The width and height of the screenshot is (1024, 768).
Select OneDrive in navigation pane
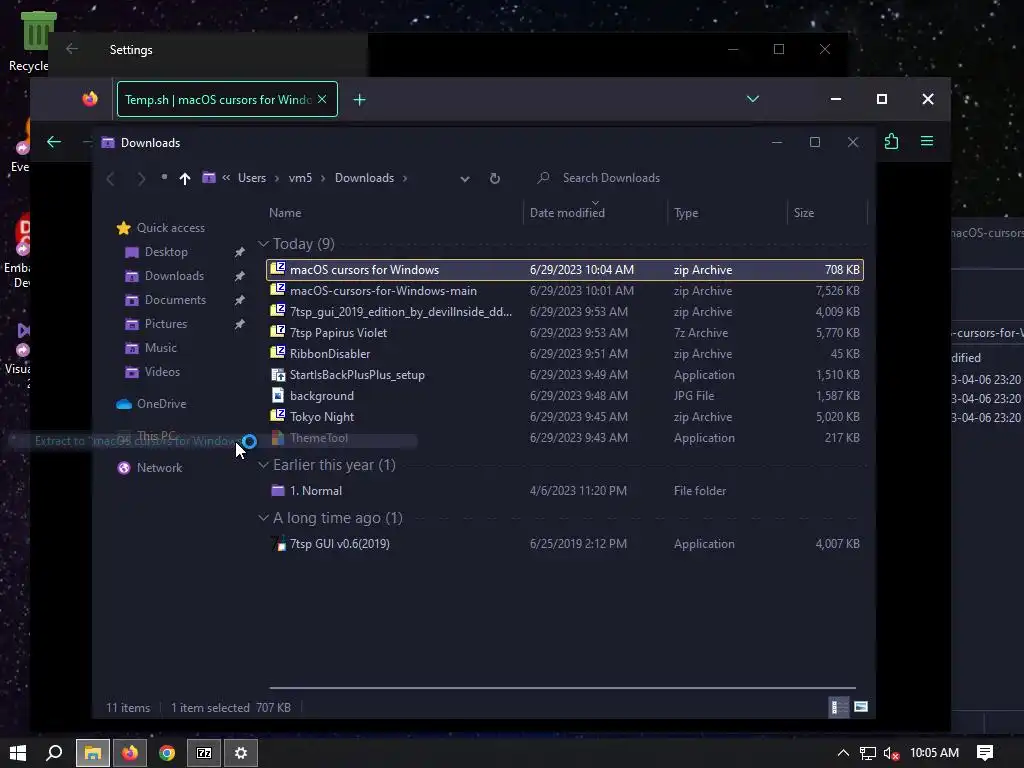[x=161, y=404]
